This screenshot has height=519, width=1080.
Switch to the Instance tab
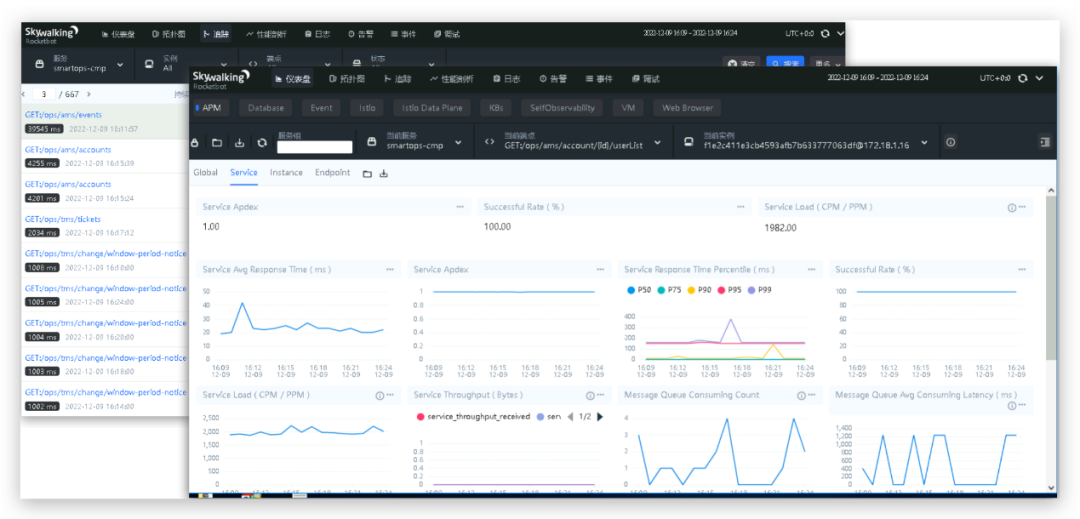[x=286, y=173]
